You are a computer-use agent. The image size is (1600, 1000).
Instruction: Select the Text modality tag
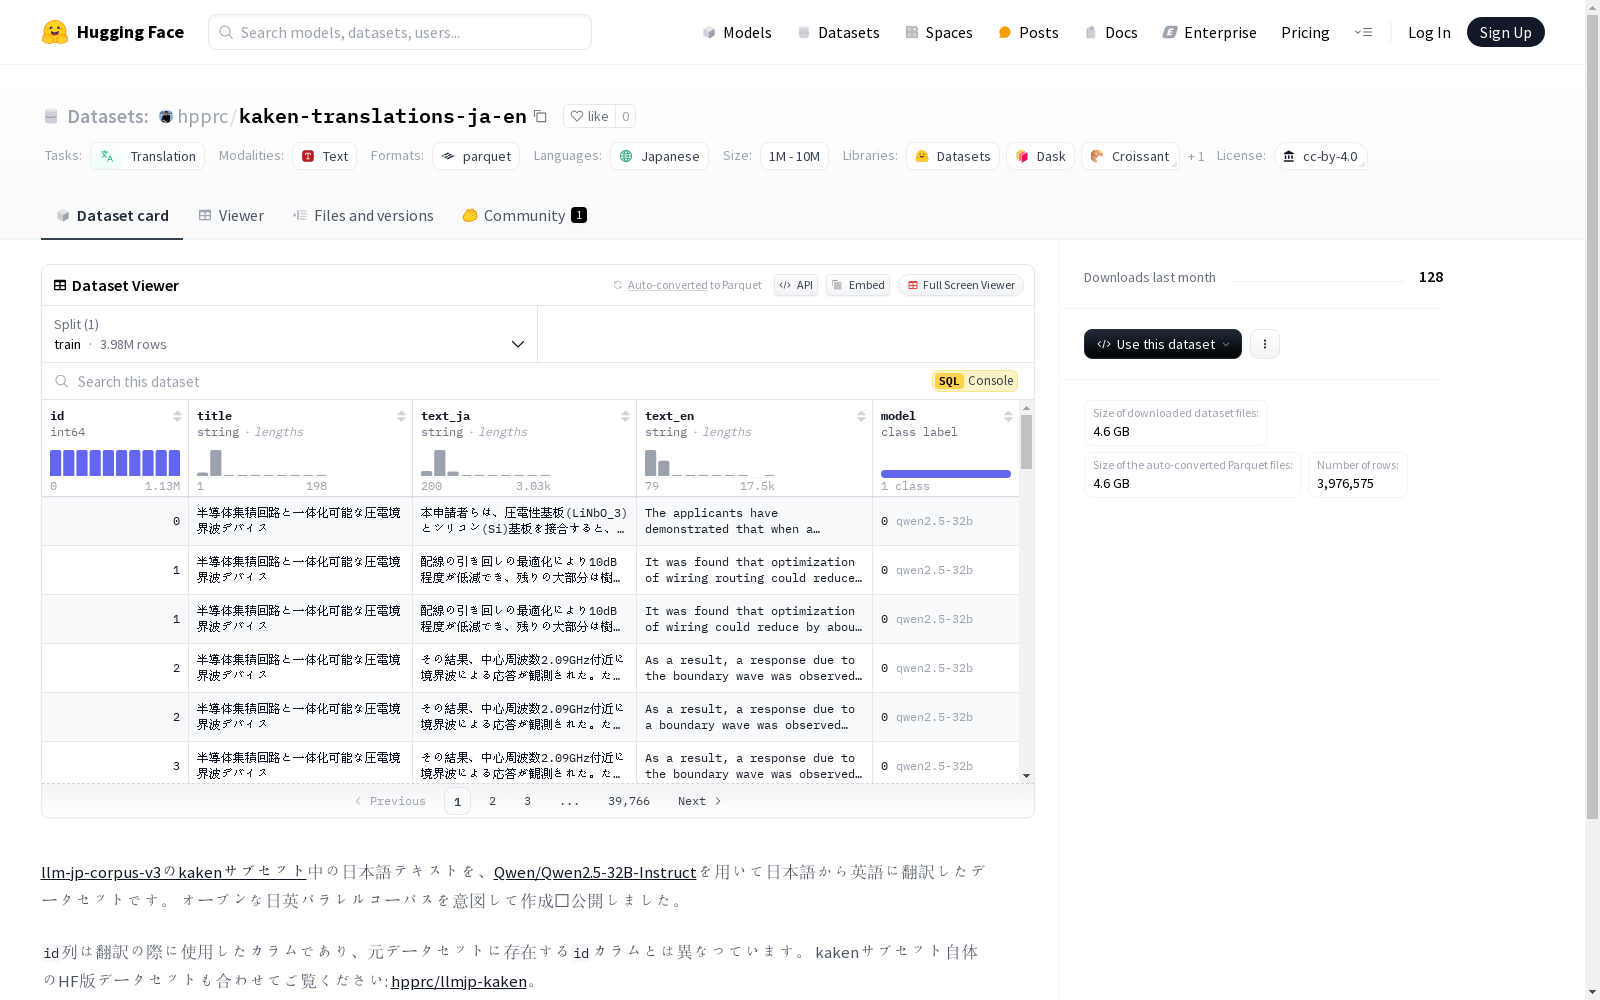pyautogui.click(x=325, y=156)
